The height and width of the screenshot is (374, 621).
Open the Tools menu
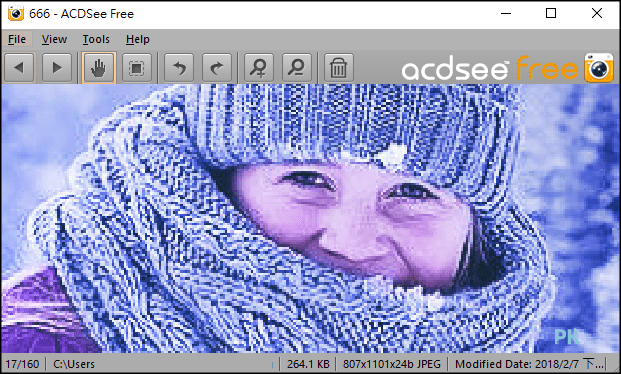pos(96,39)
